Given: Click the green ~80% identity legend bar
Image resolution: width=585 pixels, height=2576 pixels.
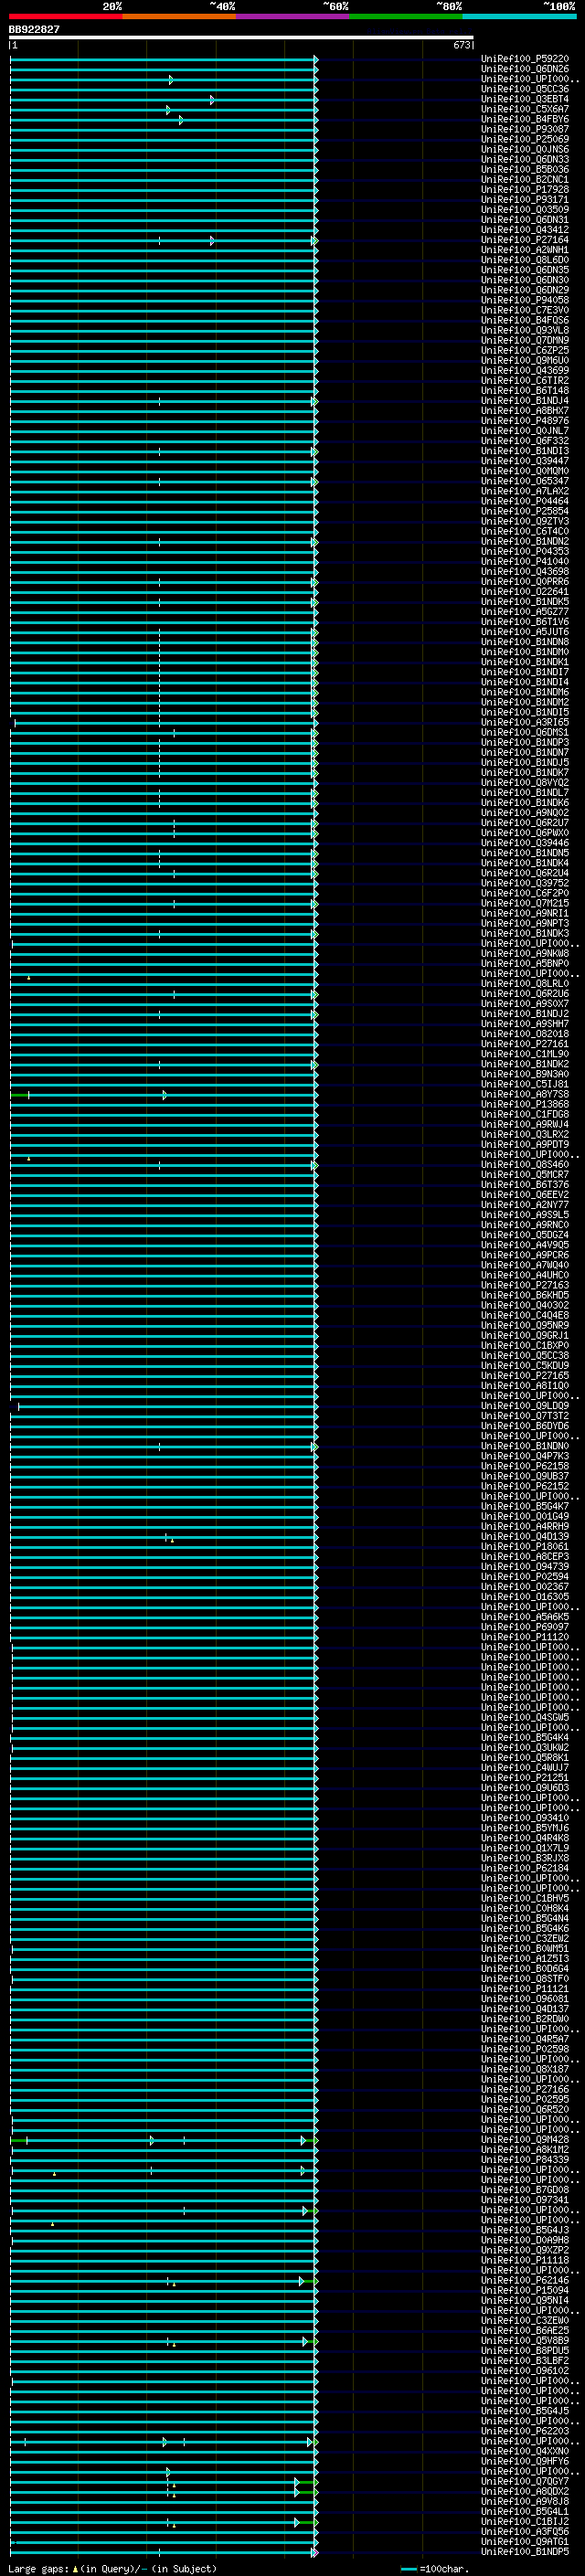Looking at the screenshot, I should pos(406,16).
